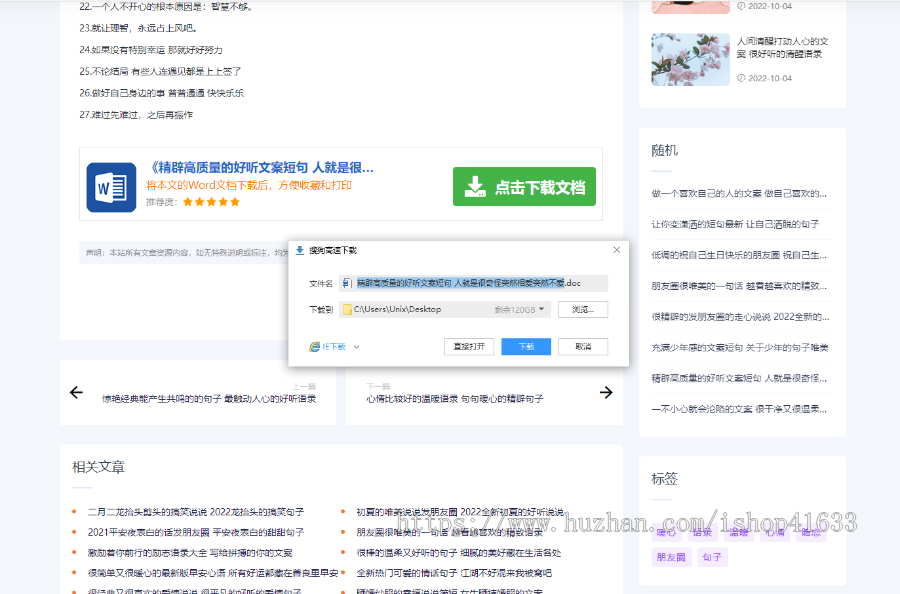
Task: Click the five-star 推荐度 rating
Action: (211, 202)
